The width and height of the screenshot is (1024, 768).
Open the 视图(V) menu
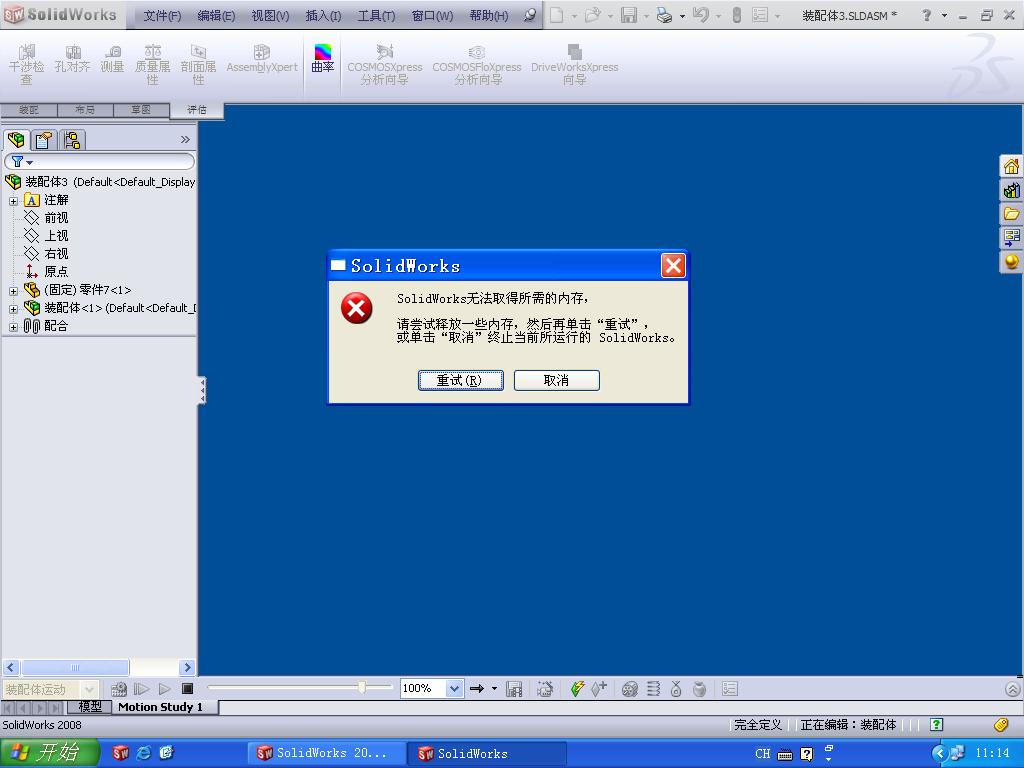pyautogui.click(x=270, y=16)
